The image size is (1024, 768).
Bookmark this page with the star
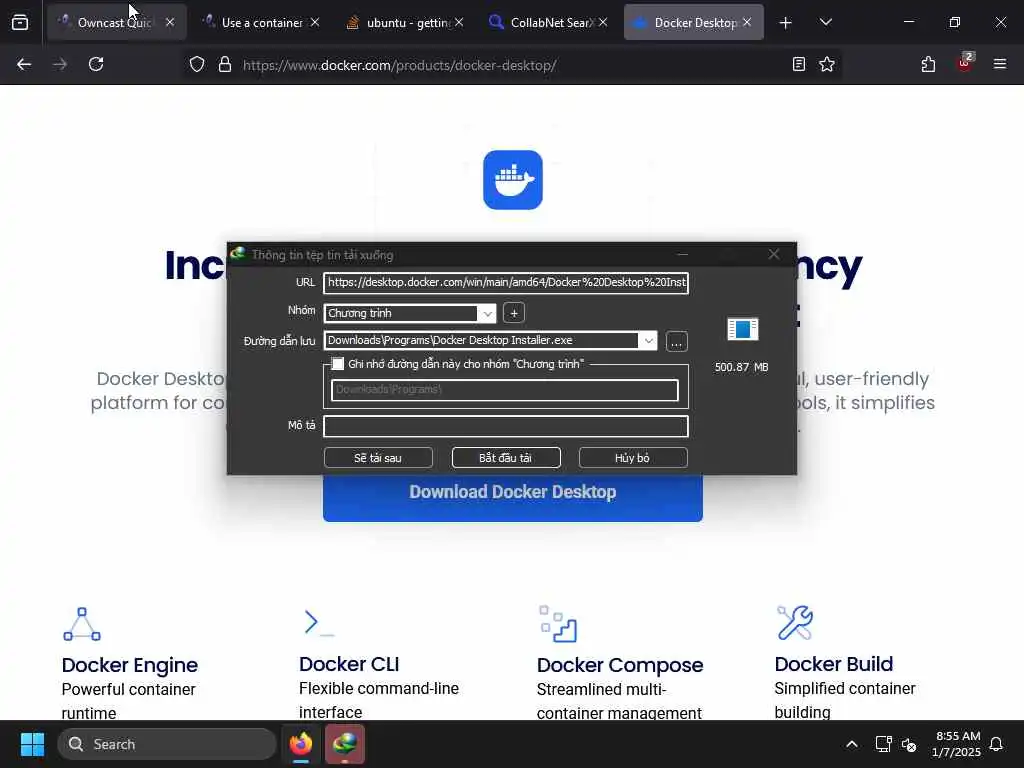pyautogui.click(x=827, y=64)
